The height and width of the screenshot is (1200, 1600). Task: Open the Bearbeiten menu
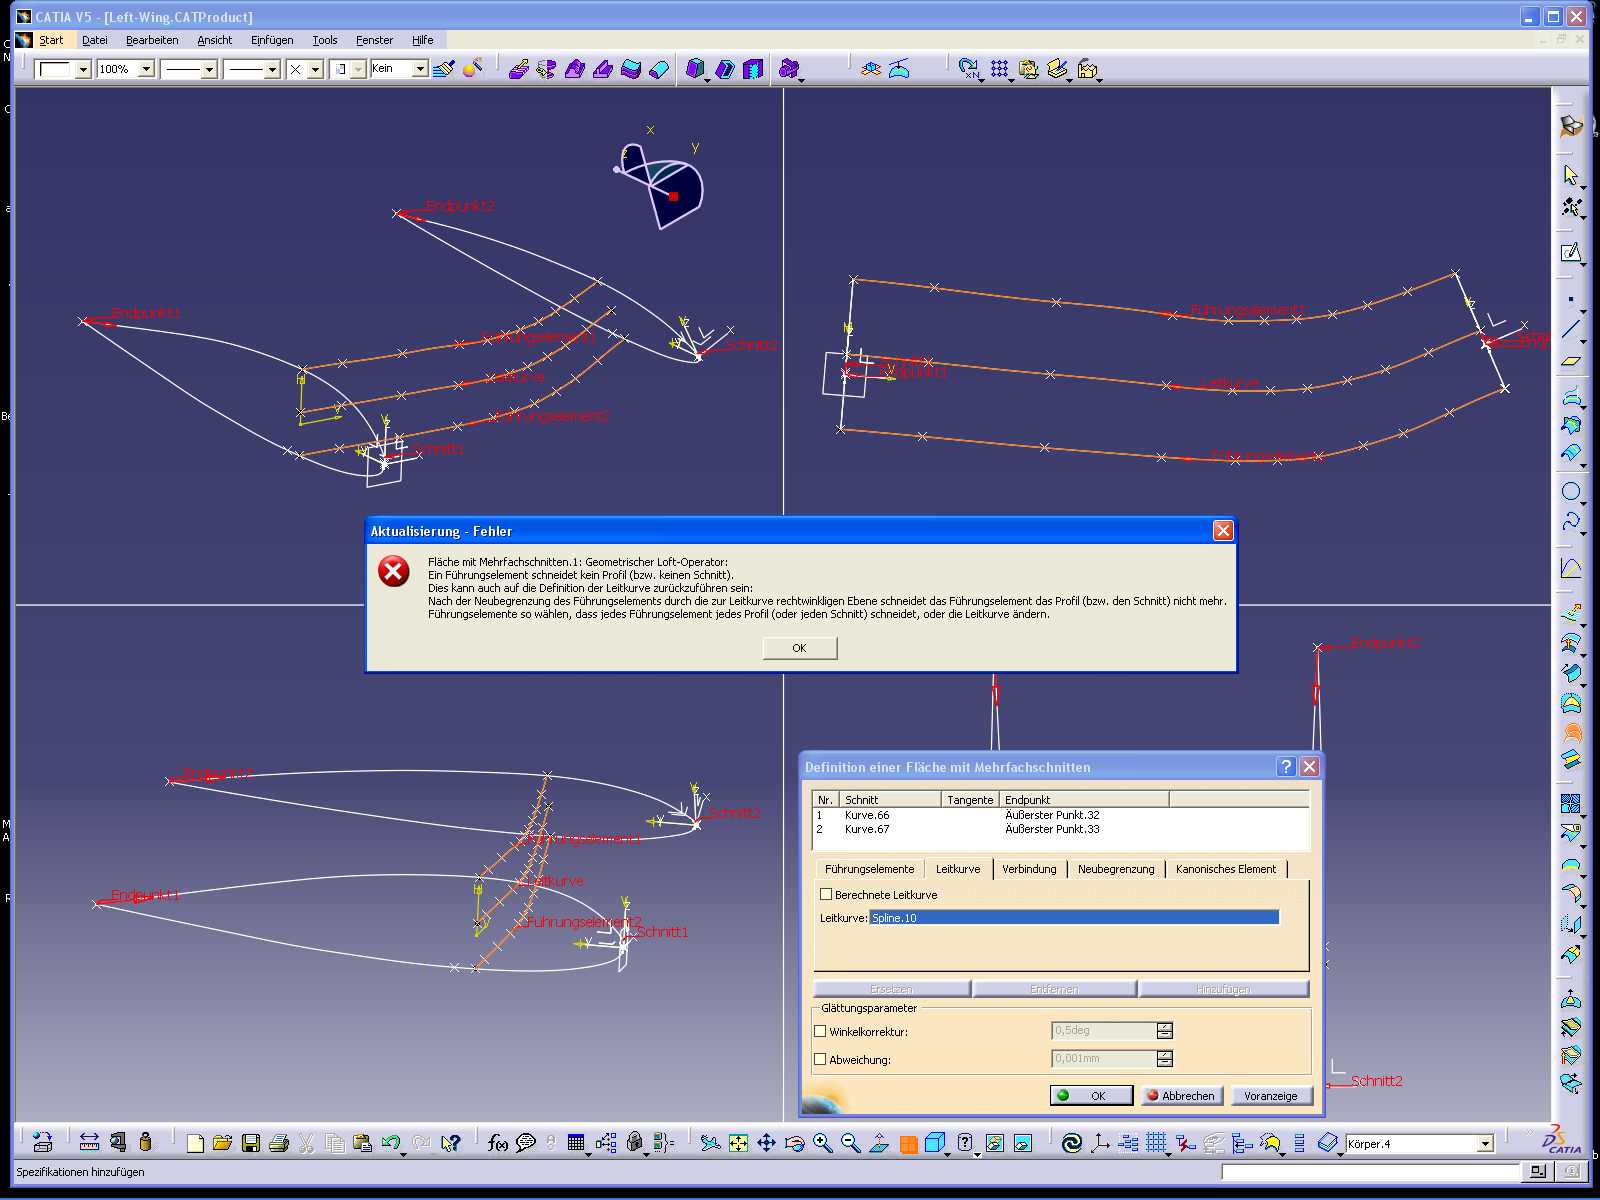152,40
